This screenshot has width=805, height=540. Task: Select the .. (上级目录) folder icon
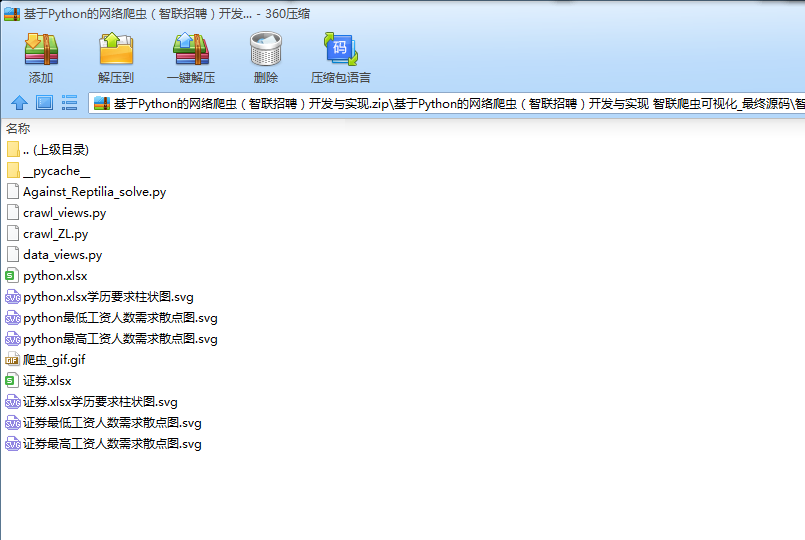13,149
